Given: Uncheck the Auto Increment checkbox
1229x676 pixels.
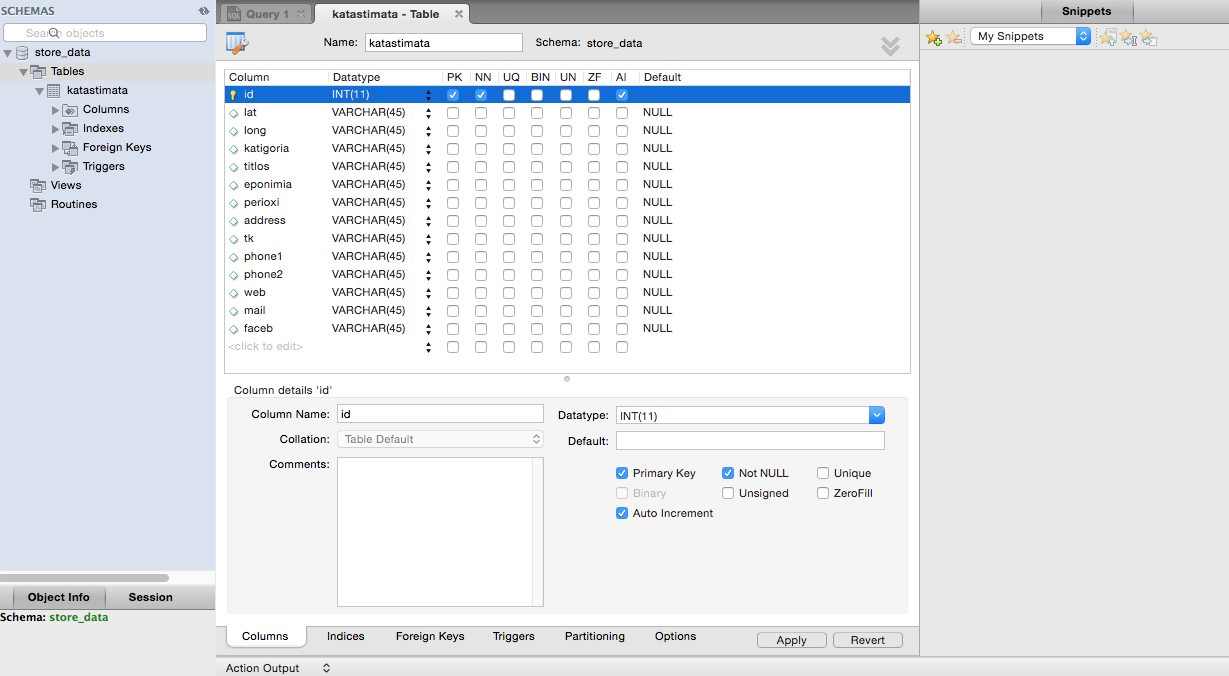Looking at the screenshot, I should click(x=622, y=513).
